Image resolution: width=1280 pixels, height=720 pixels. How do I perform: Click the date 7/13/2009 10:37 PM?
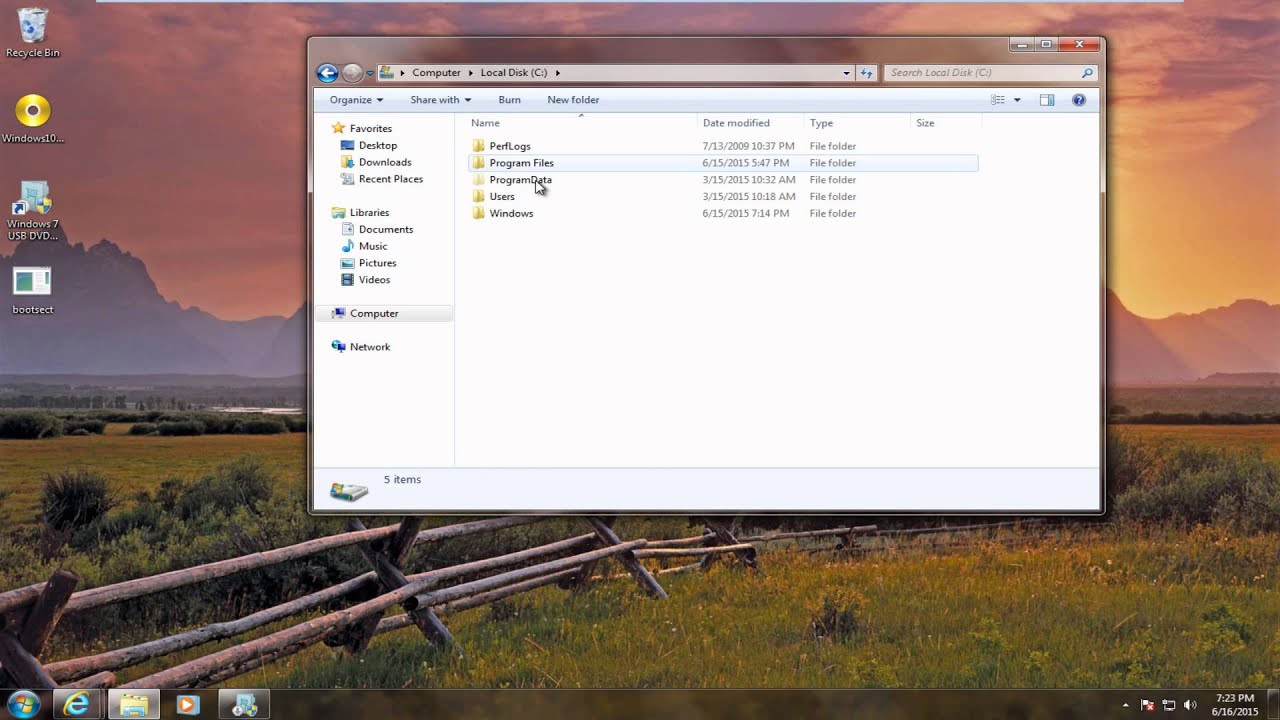(749, 146)
